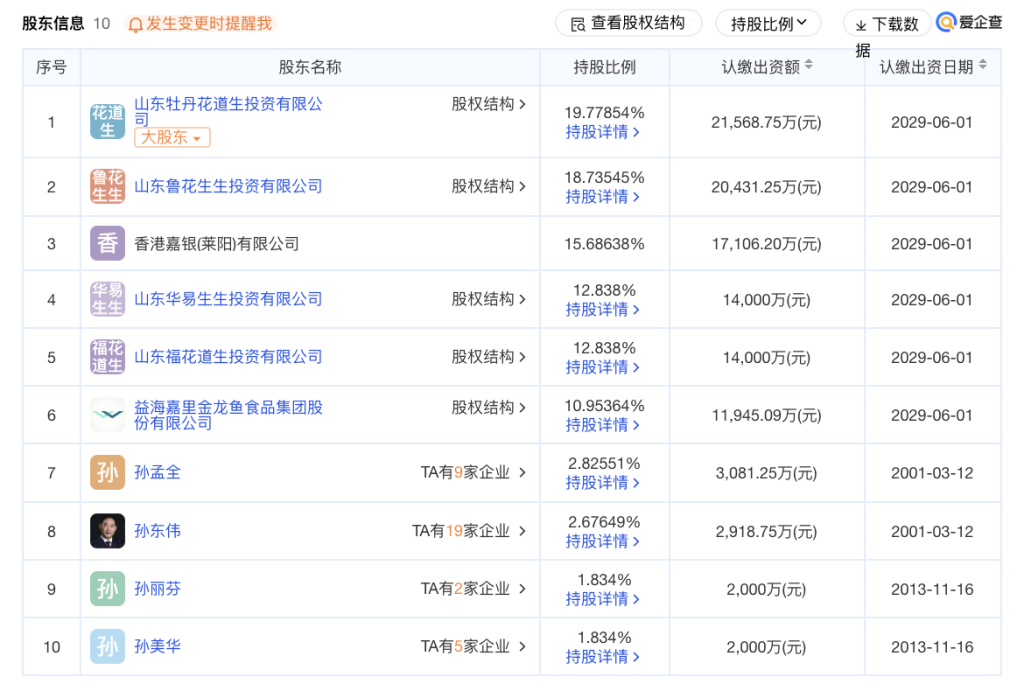
Task: Expand TA有9家企业 for 孙孟全
Action: (473, 473)
